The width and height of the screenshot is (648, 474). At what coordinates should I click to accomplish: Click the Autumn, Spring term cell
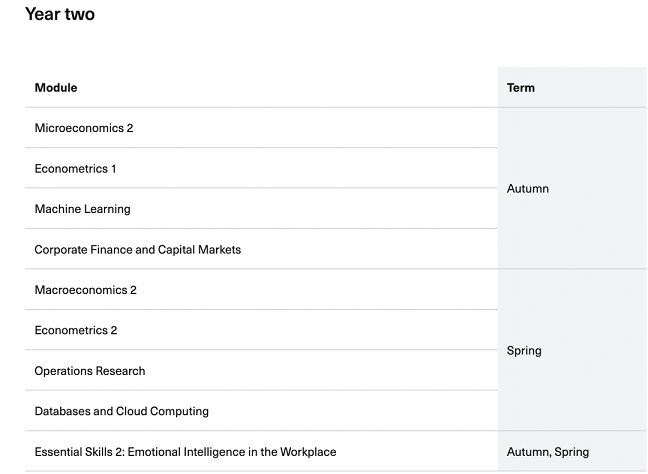548,452
